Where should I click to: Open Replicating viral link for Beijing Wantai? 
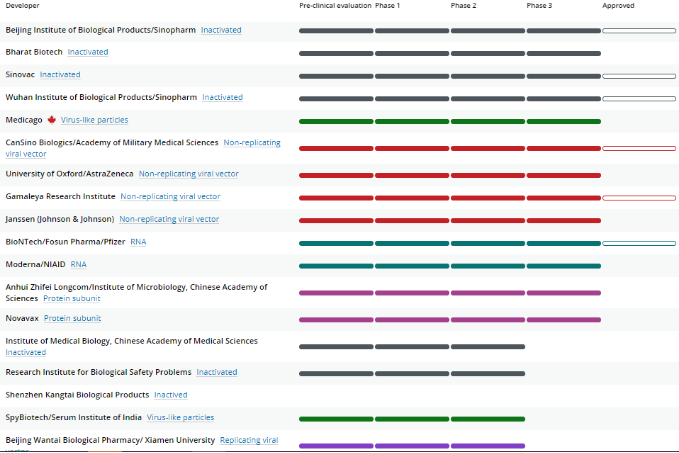point(249,440)
